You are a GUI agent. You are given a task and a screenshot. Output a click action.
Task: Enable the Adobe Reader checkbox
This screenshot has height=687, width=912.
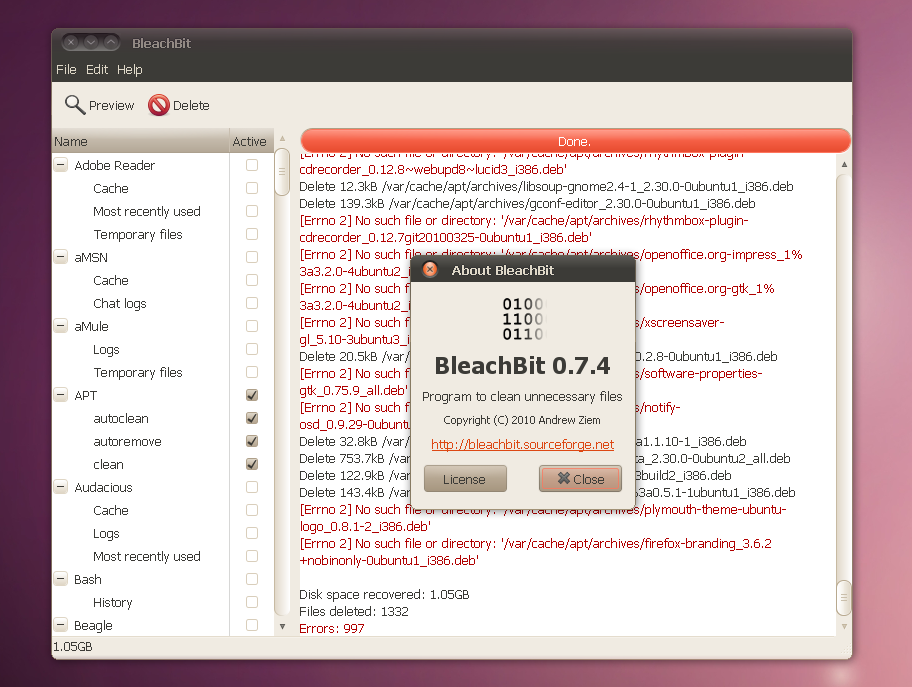252,165
